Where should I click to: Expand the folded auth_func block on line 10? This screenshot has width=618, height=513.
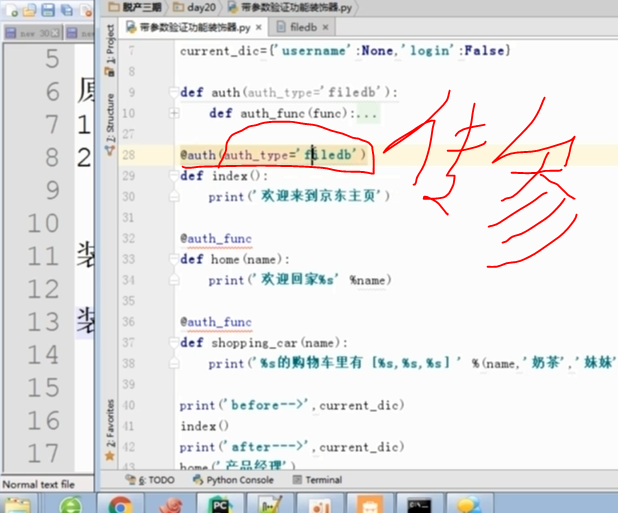coord(174,113)
